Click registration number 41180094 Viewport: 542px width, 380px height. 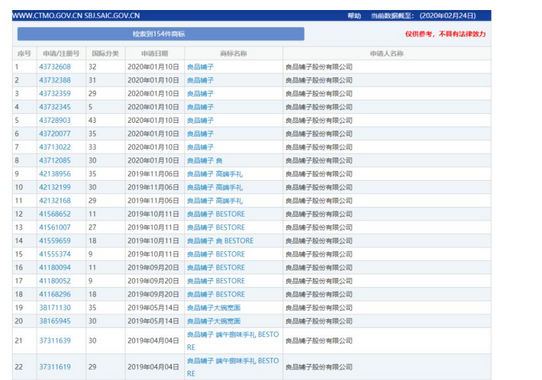(x=55, y=268)
